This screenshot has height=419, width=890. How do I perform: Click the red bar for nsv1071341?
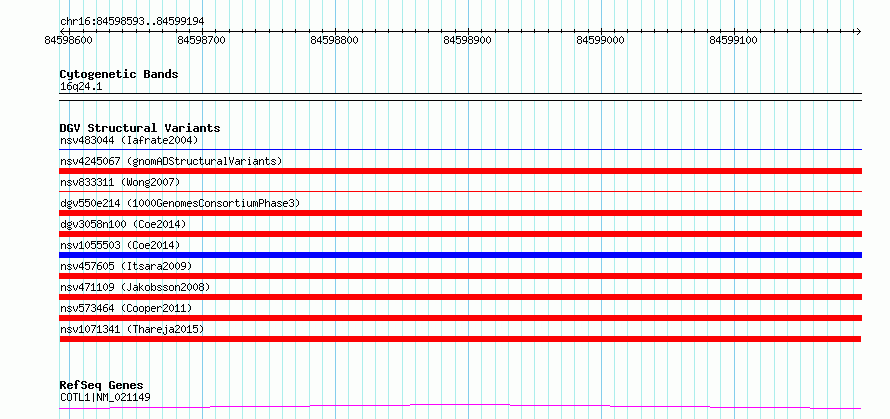tap(460, 339)
